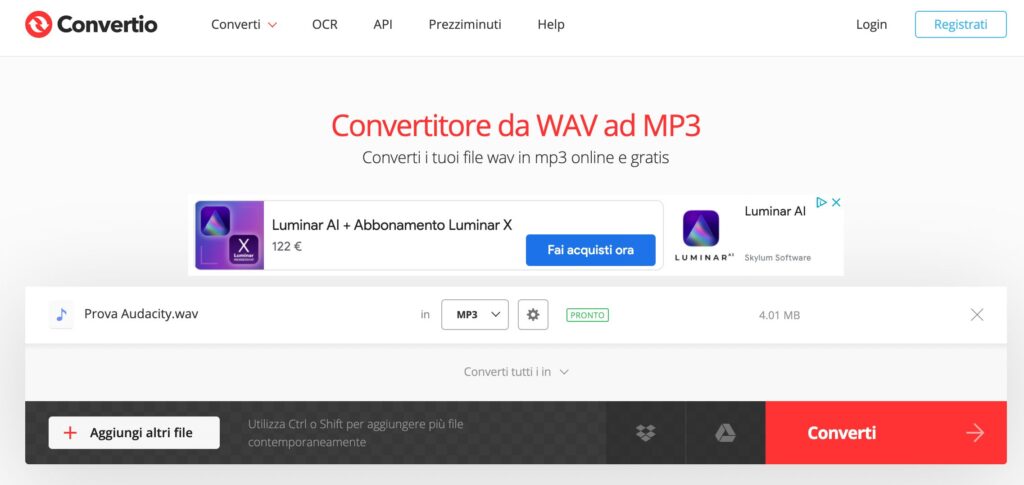Open the API menu item
1024x485 pixels.
383,25
